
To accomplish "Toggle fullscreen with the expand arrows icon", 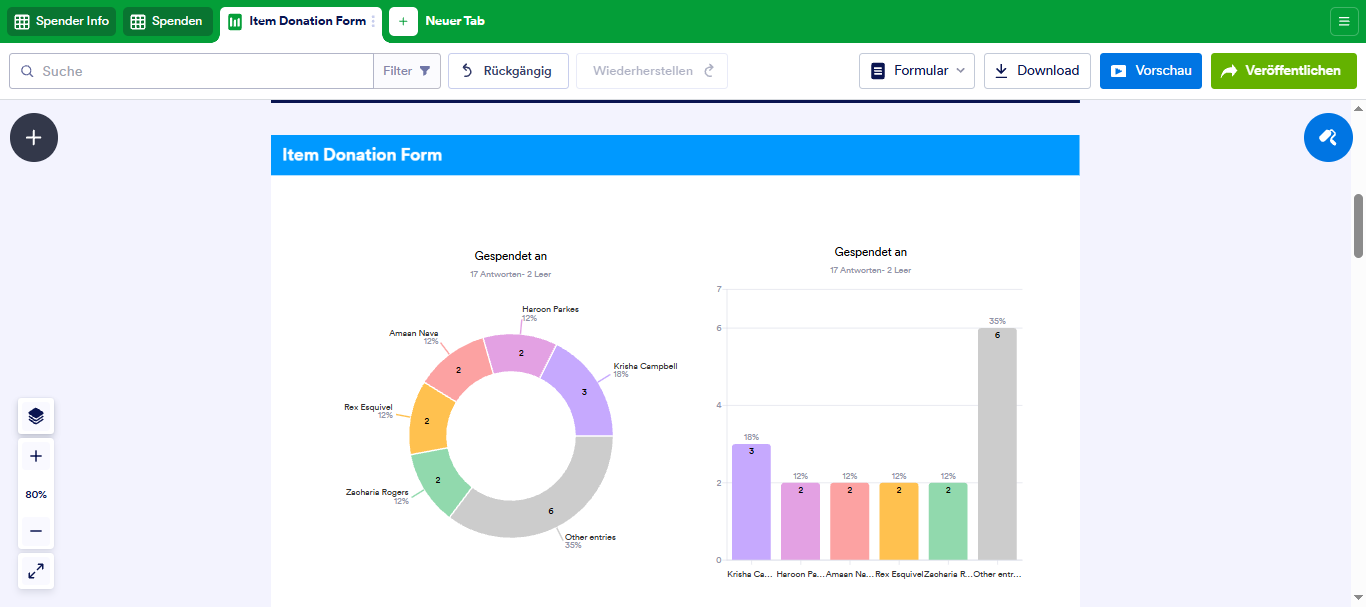I will click(x=36, y=571).
